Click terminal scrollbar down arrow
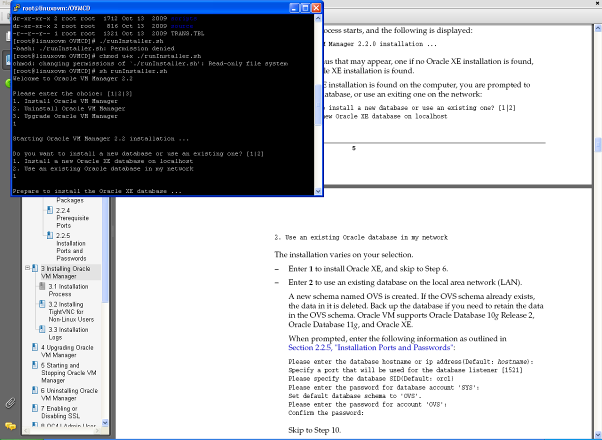Image resolution: width=602 pixels, height=440 pixels. point(318,191)
